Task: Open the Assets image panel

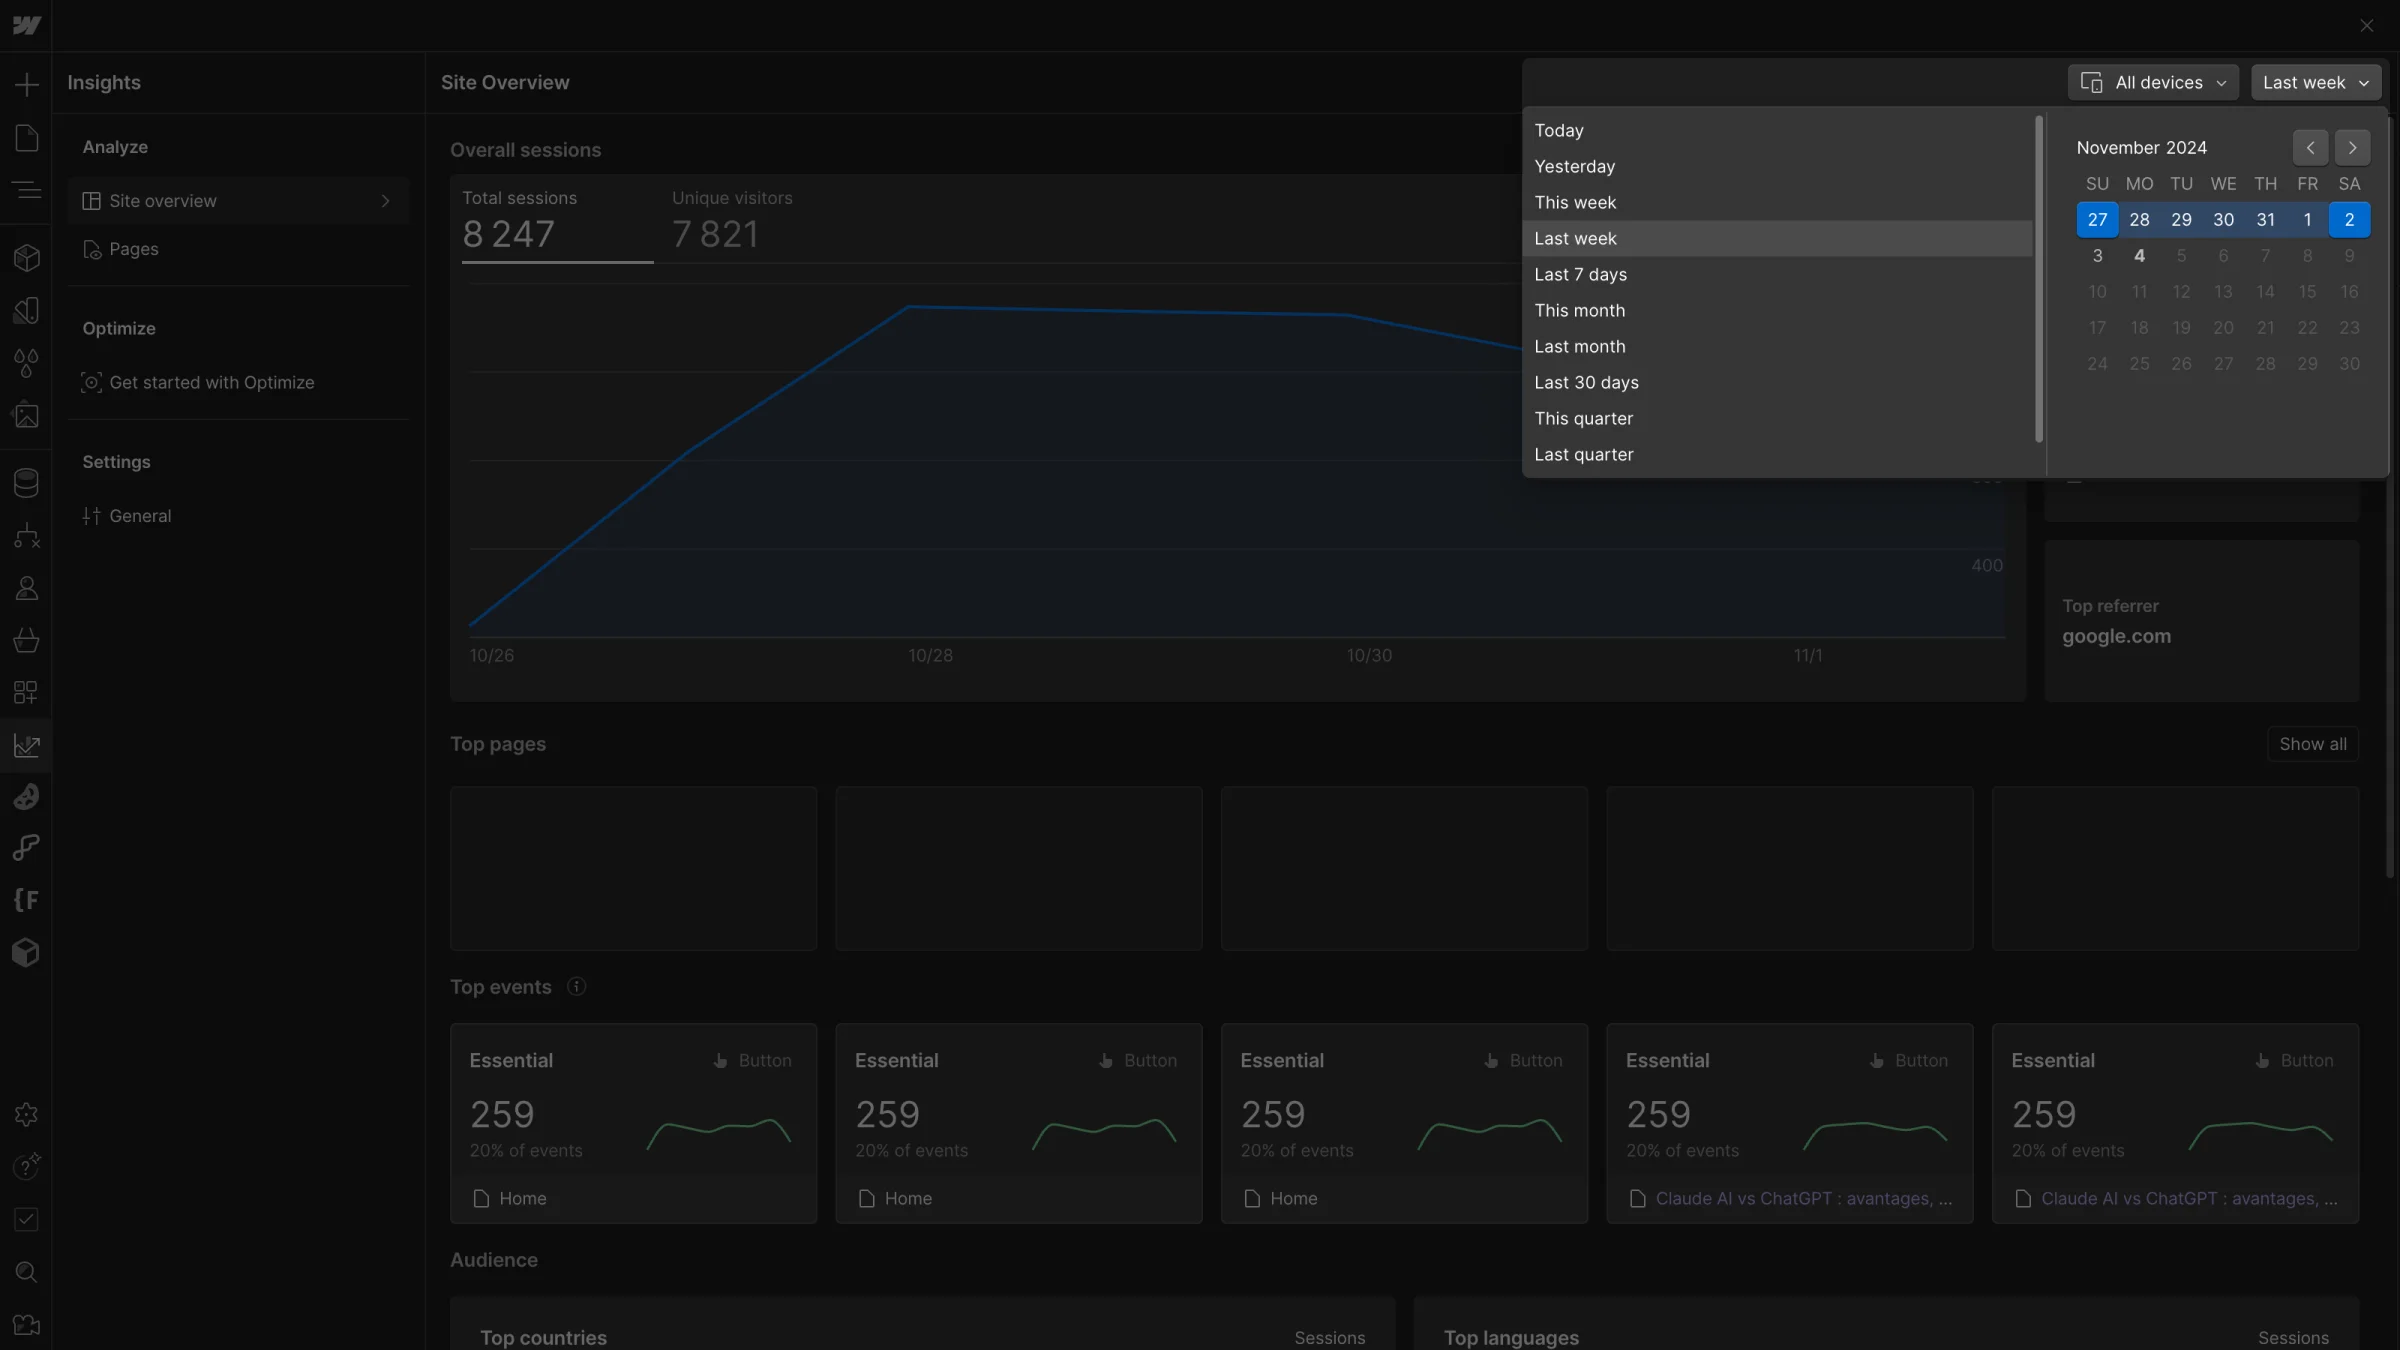Action: (x=26, y=415)
